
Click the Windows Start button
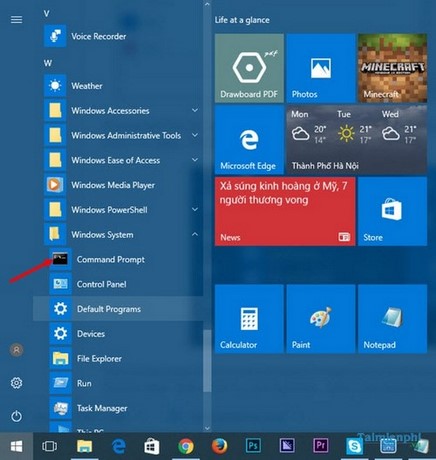(16, 446)
